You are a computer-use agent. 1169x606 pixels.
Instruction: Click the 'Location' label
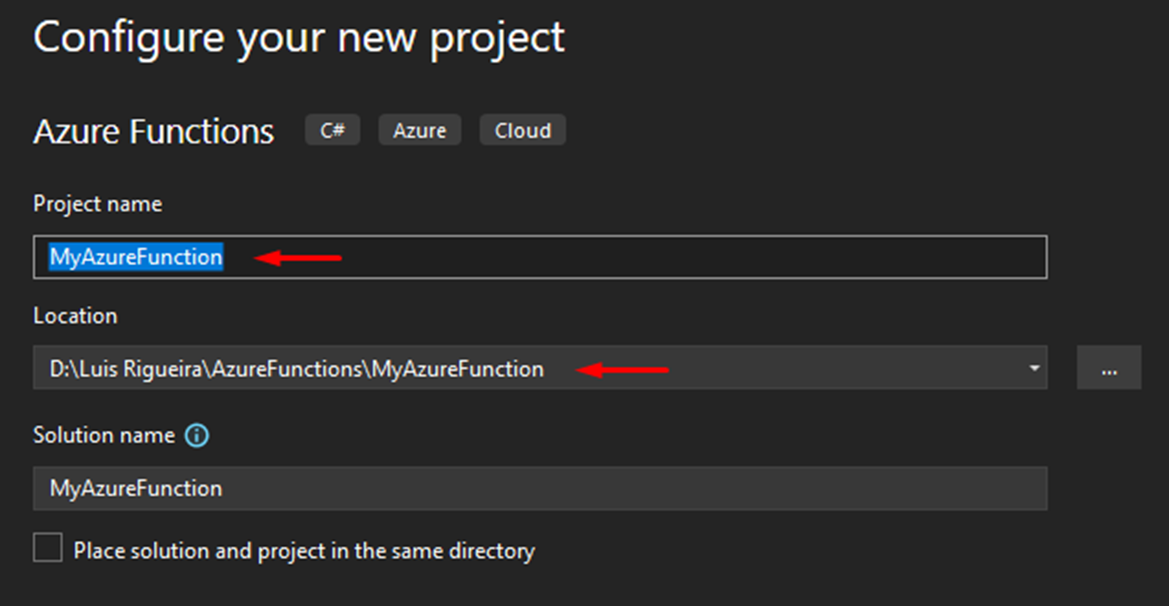point(75,316)
